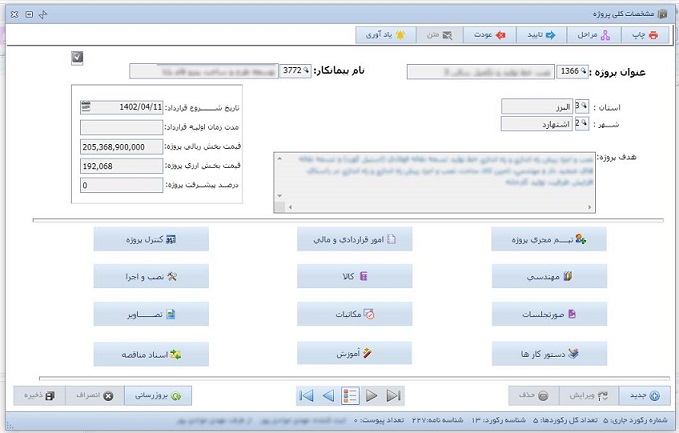Open کنترل پروژه (project control) button

coord(151,239)
